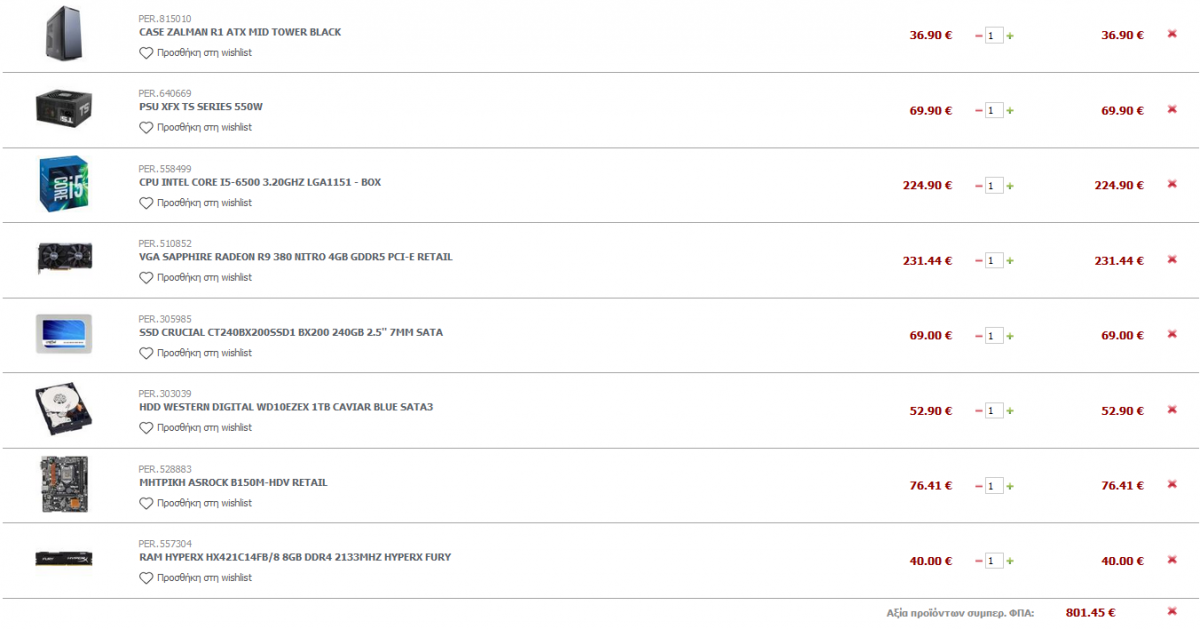
Task: Decrease quantity of Radeon R9 380 card
Action: [979, 261]
